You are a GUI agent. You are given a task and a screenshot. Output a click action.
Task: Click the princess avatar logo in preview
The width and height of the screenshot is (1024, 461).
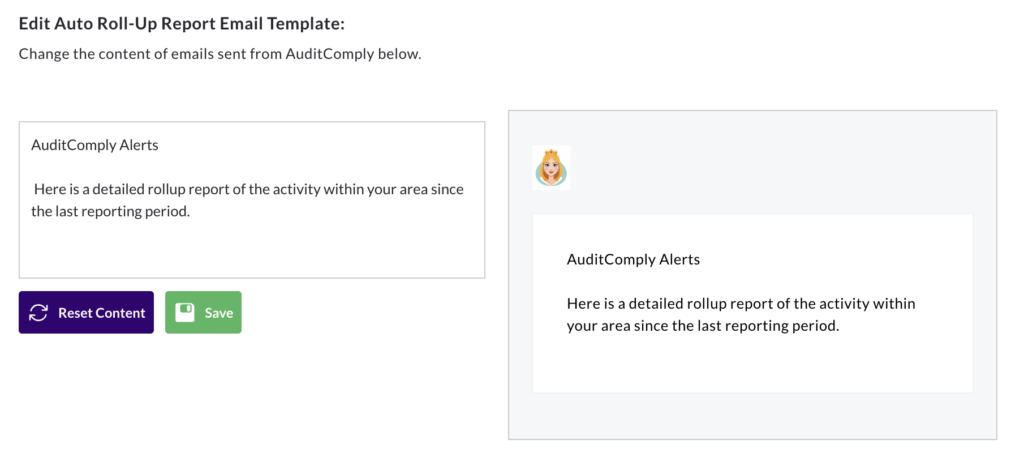[551, 168]
